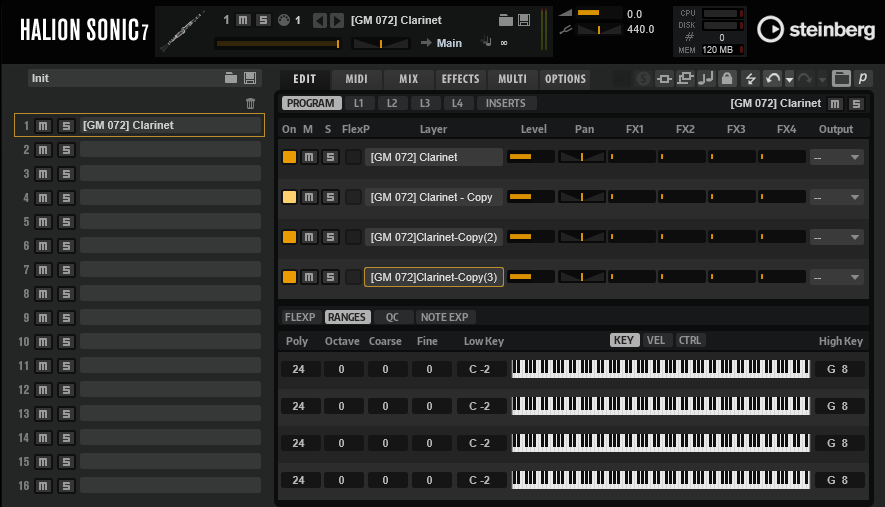Viewport: 885px width, 507px height.
Task: Click the MIDI channel connector icon
Action: click(284, 20)
